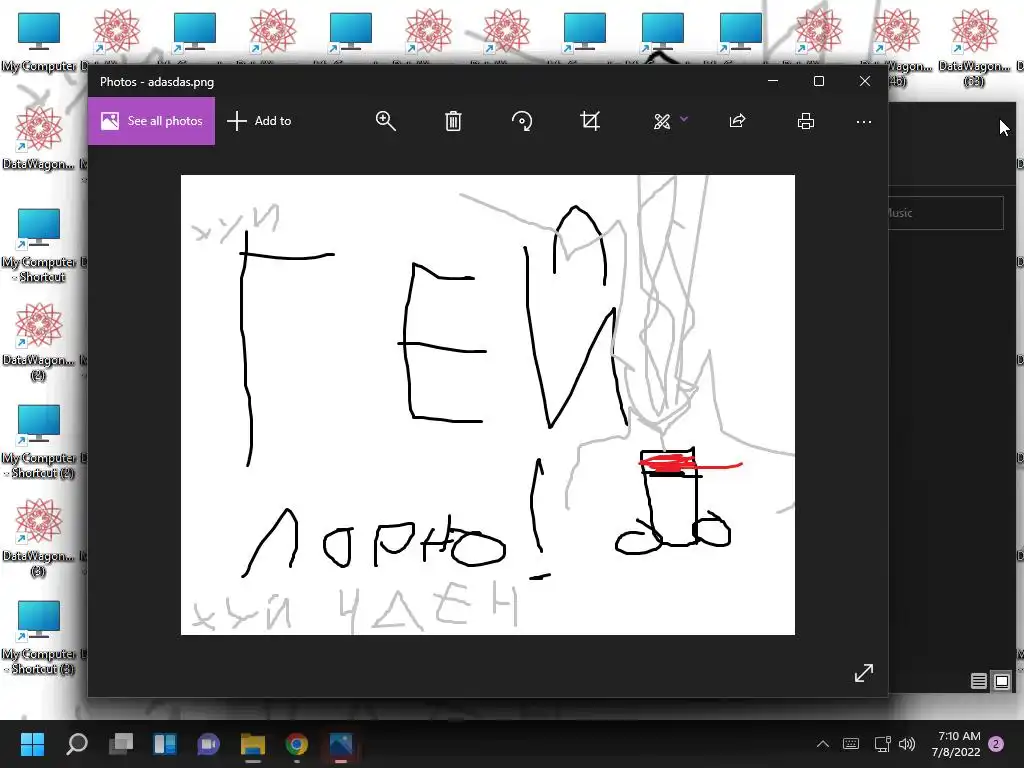The image size is (1024, 768).
Task: Delete the photo with the trash icon
Action: pos(453,121)
